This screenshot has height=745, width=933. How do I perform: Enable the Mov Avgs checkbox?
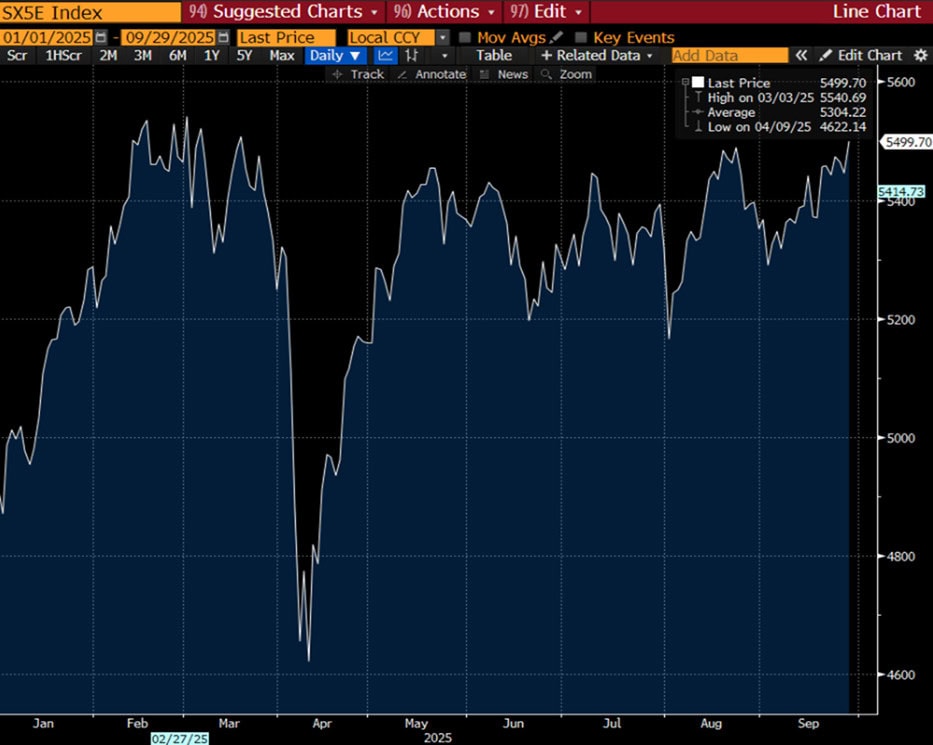coord(465,38)
